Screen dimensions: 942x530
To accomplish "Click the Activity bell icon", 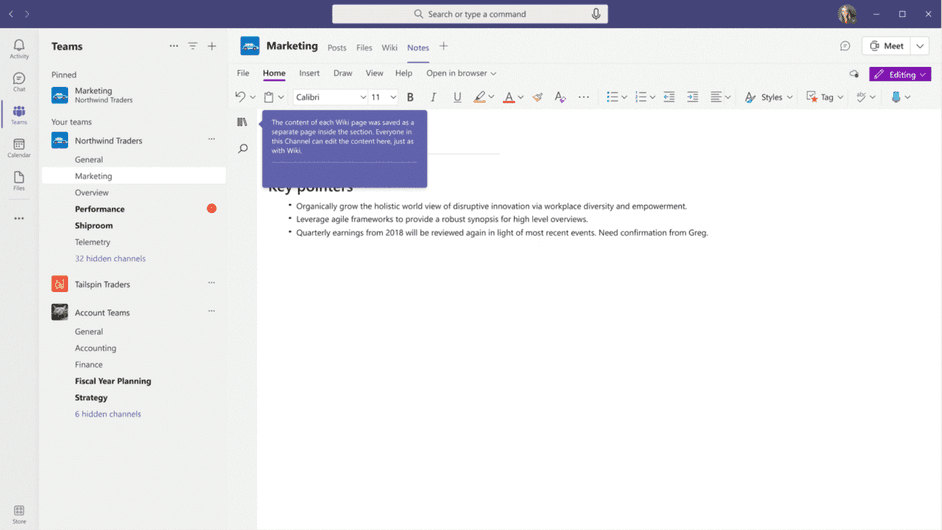I will pyautogui.click(x=19, y=49).
